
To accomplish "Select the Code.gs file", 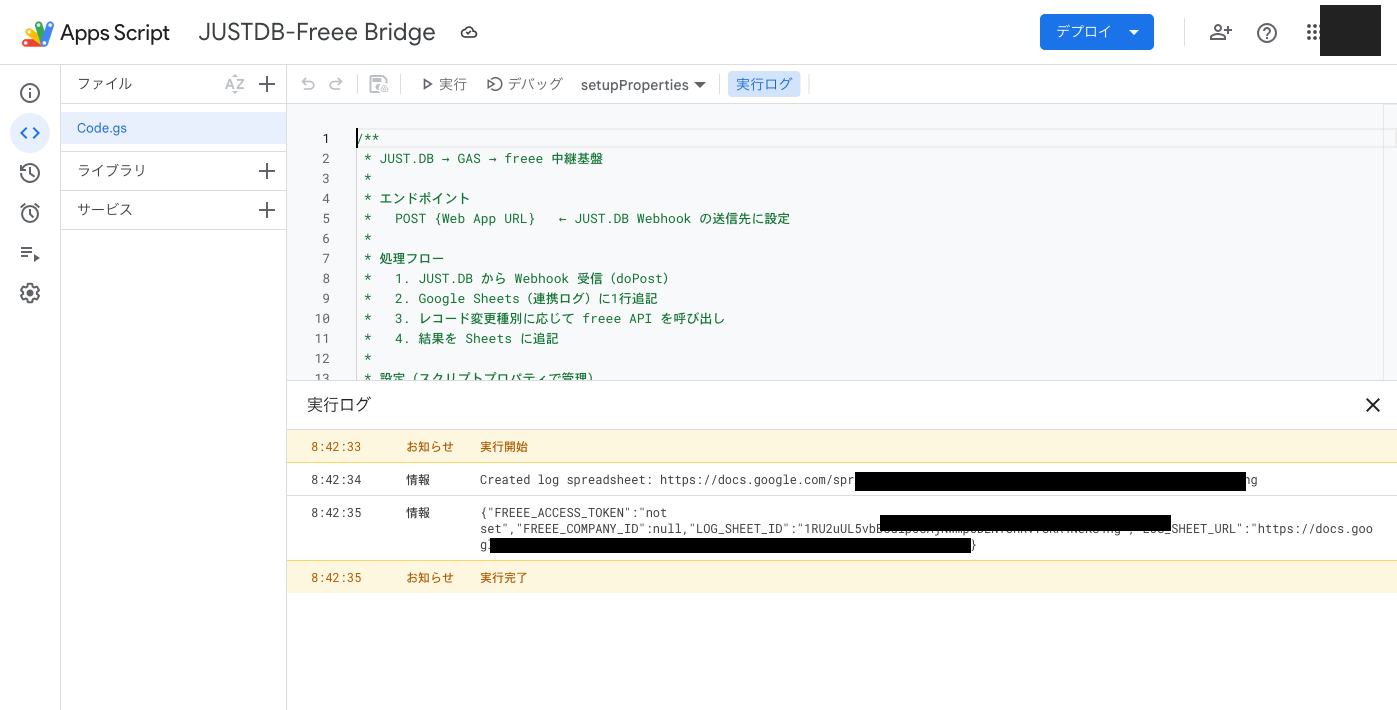I will (x=173, y=128).
